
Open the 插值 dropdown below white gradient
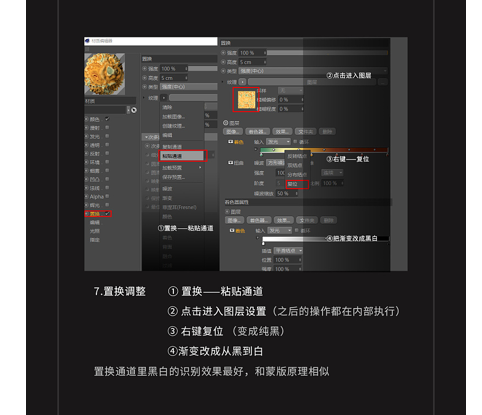(288, 250)
